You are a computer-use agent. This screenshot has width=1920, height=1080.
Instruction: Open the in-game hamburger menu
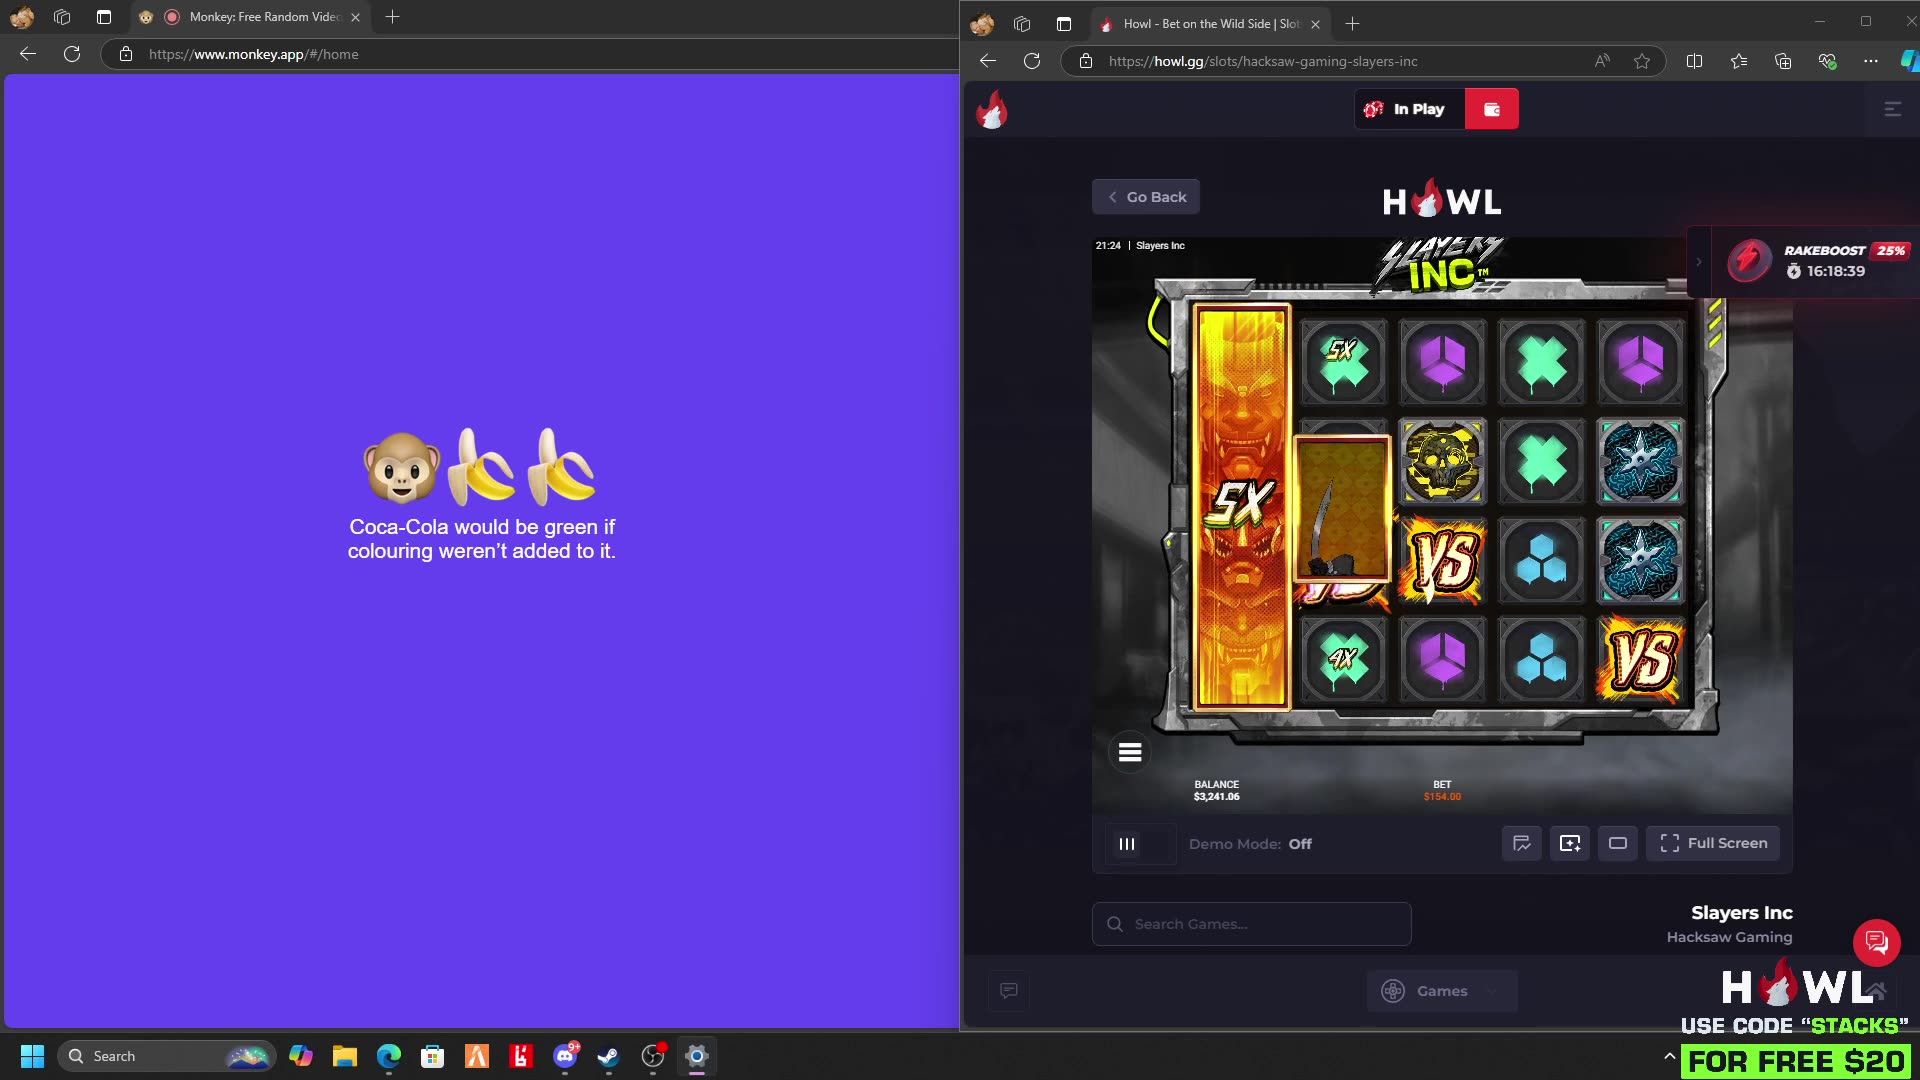coord(1129,752)
